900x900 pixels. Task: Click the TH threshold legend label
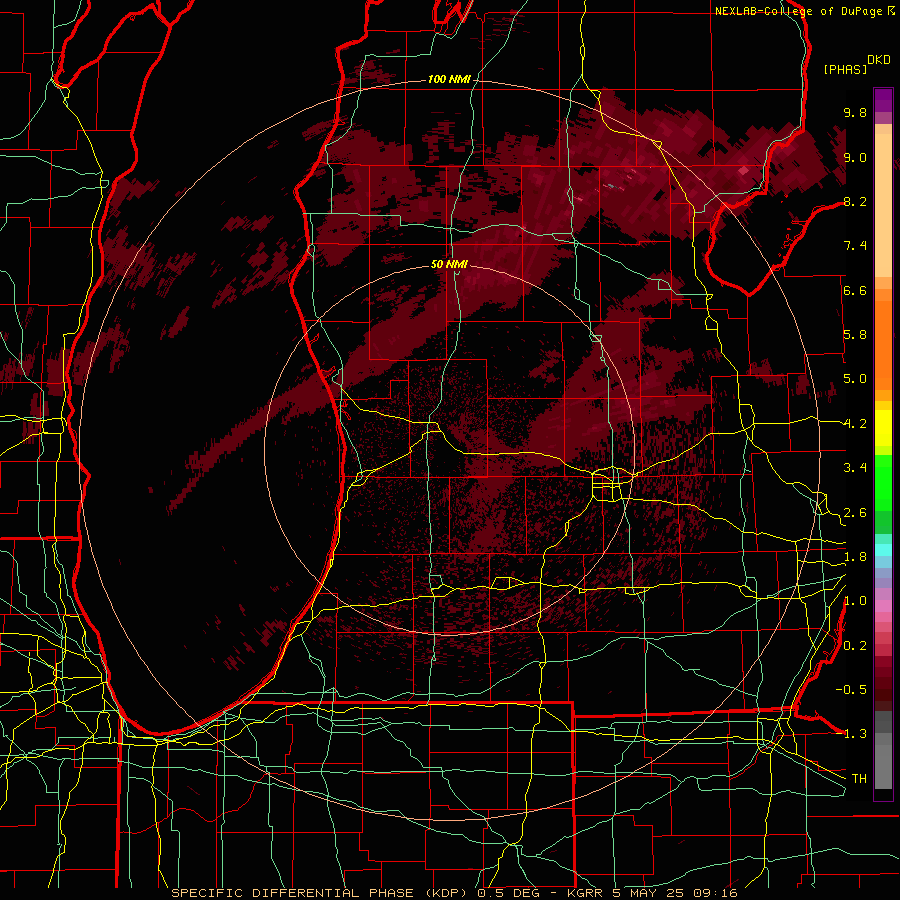[x=859, y=779]
